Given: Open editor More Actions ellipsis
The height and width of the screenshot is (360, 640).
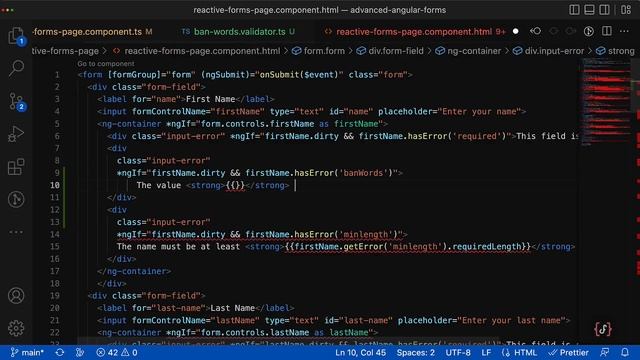Looking at the screenshot, I should tap(624, 31).
